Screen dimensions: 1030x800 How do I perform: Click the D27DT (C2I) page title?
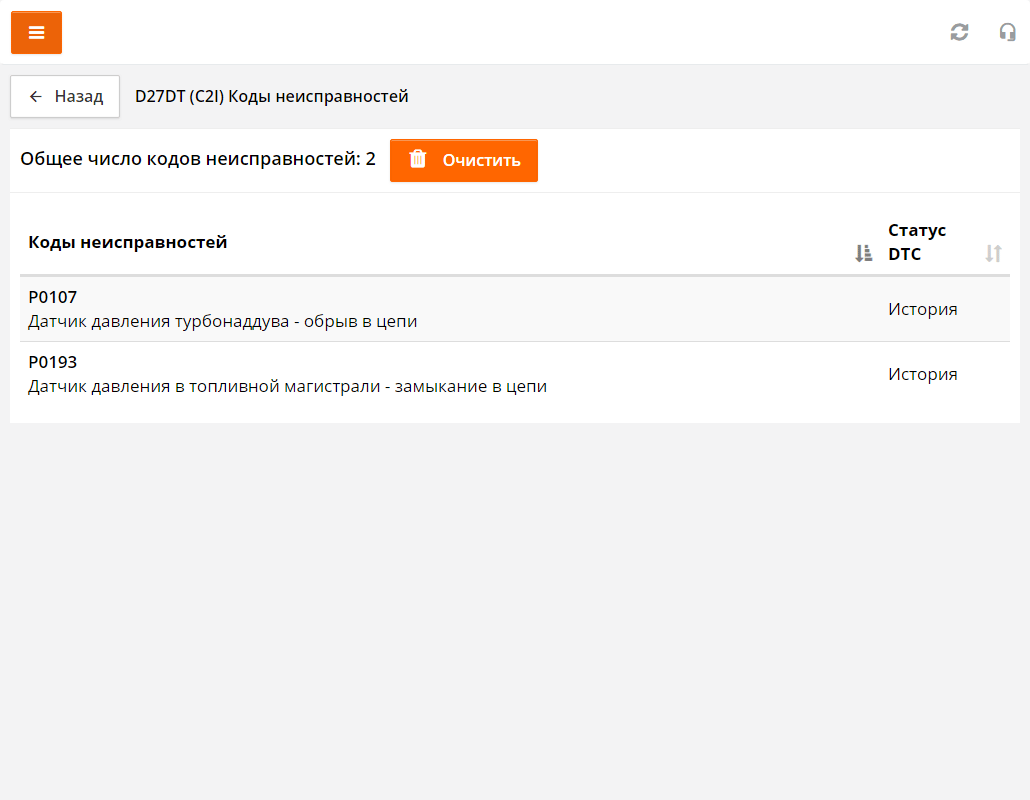click(x=271, y=97)
